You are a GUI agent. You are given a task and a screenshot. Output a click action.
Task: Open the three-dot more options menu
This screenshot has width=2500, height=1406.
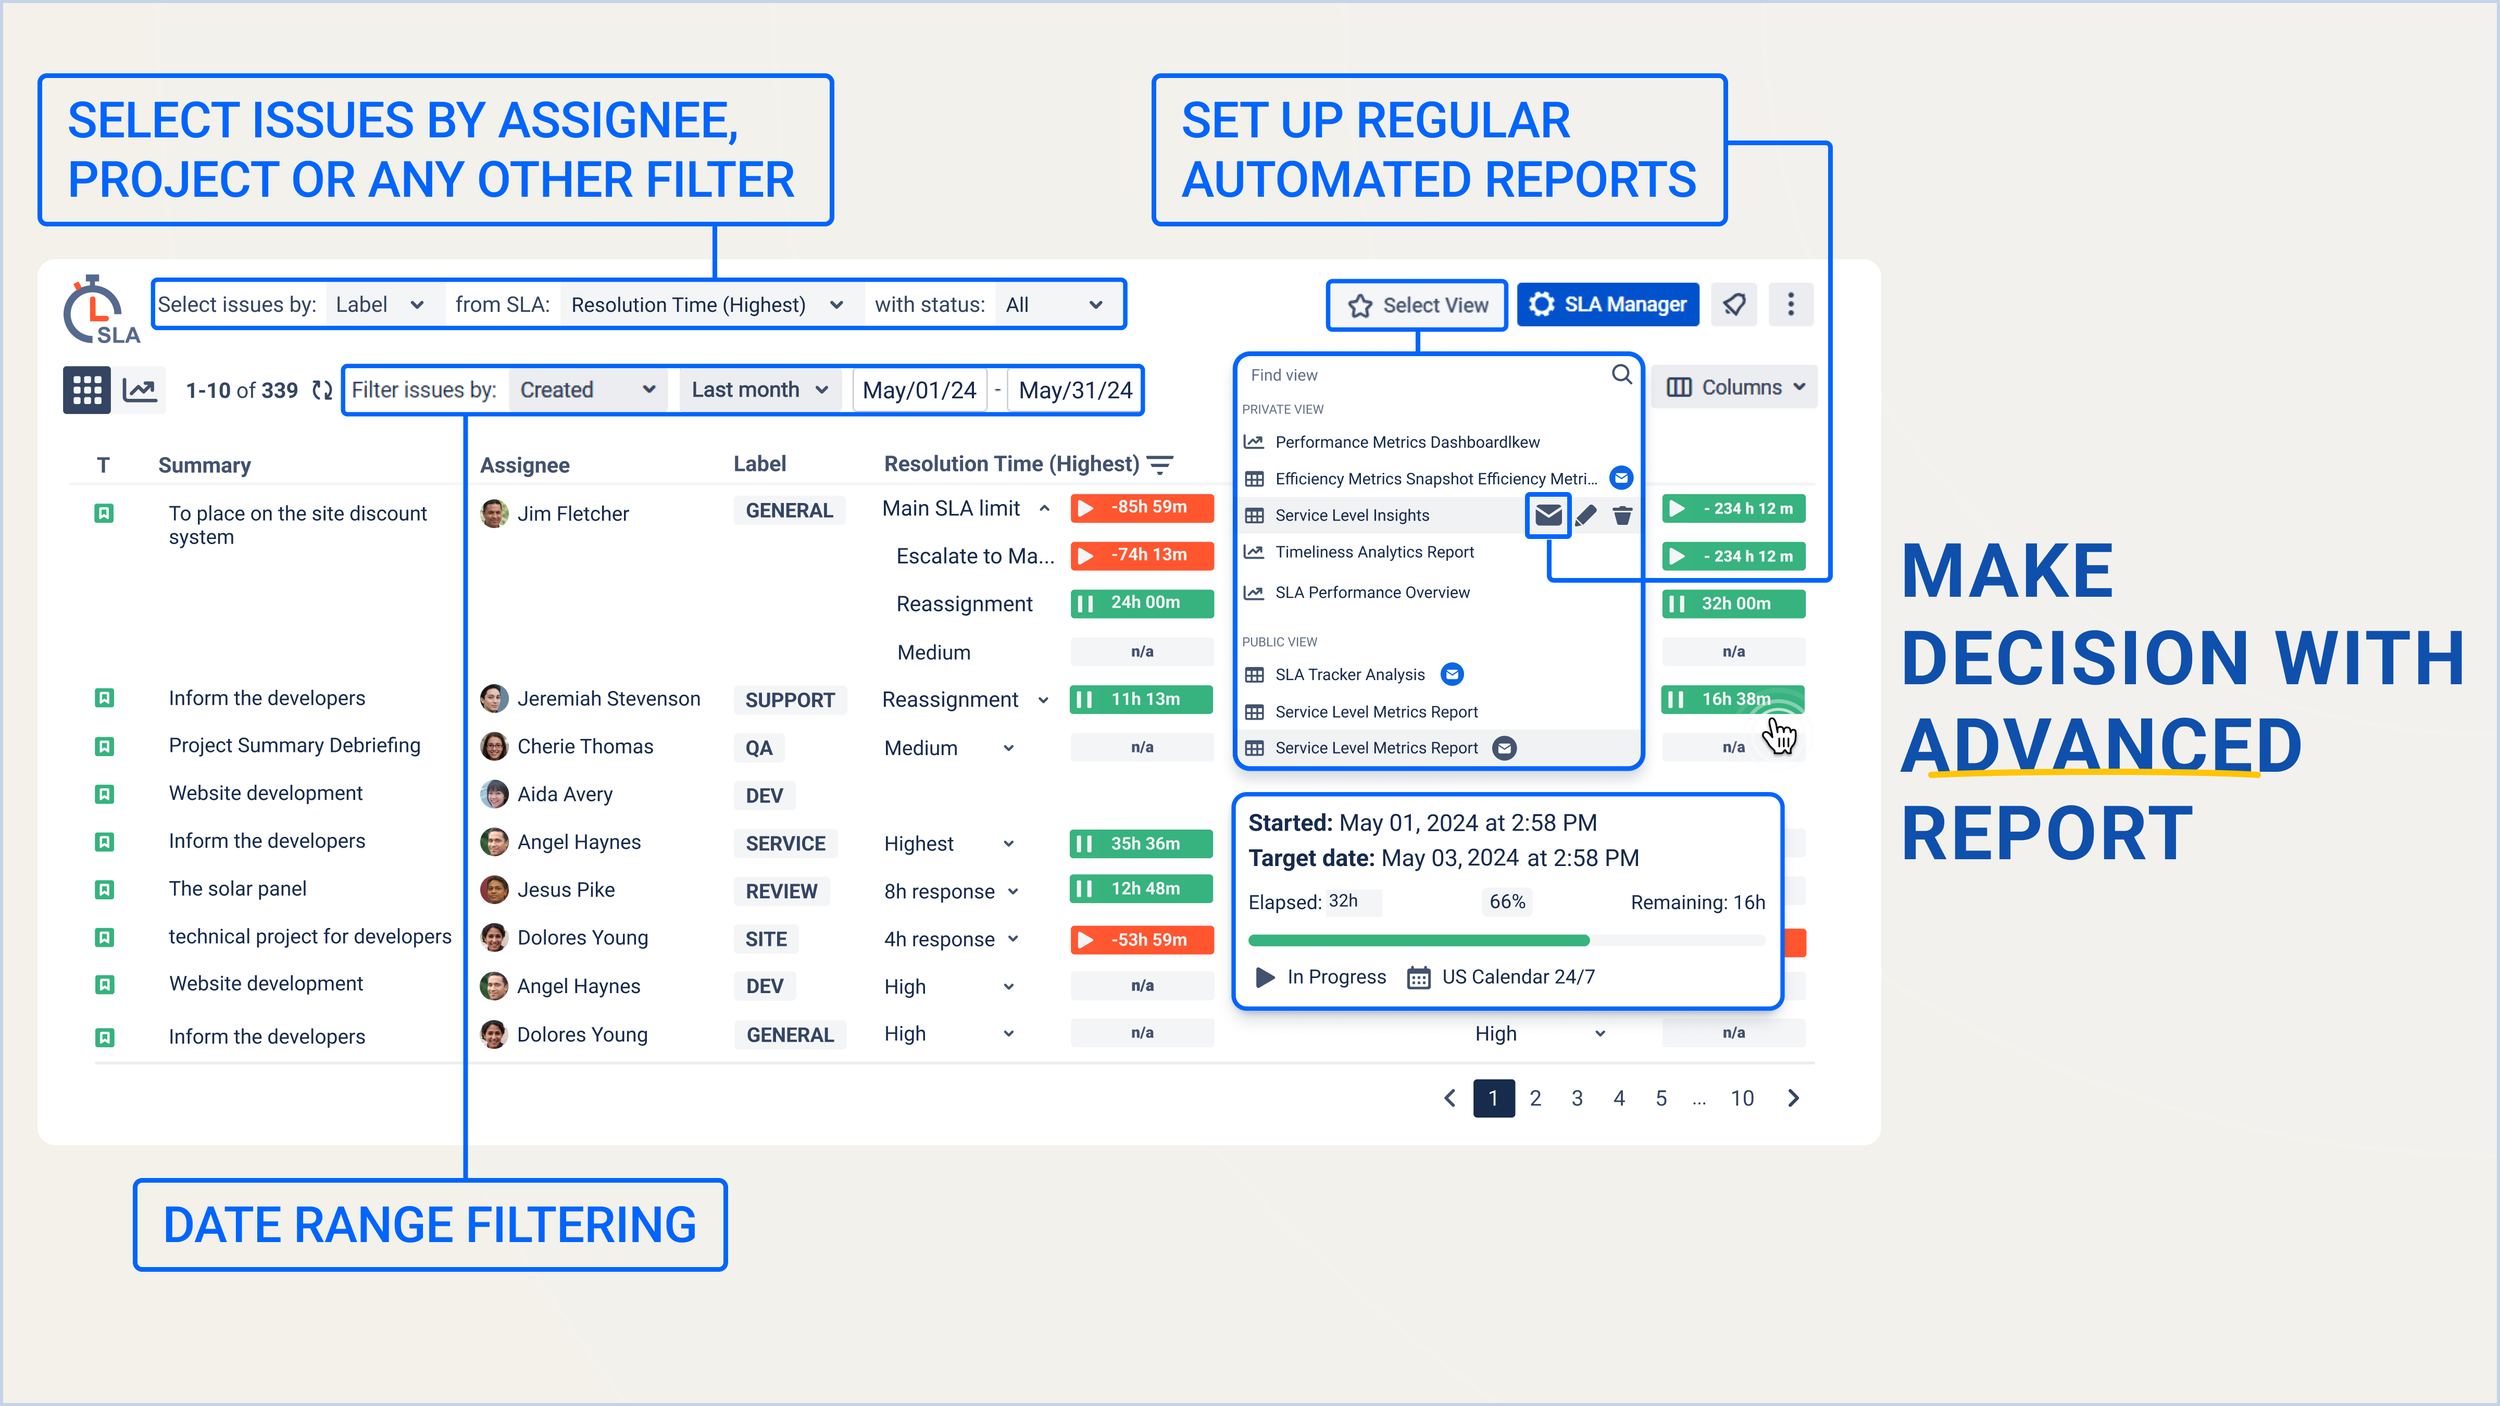click(1791, 304)
